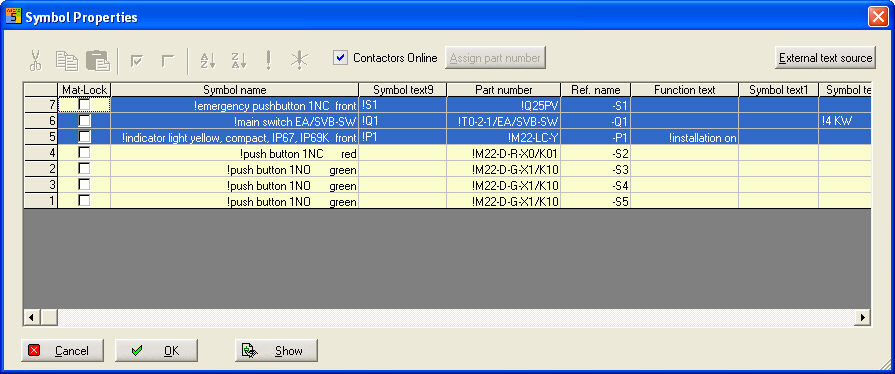Click the horizontal scrollbar thumb
Image resolution: width=895 pixels, height=374 pixels.
[49, 317]
